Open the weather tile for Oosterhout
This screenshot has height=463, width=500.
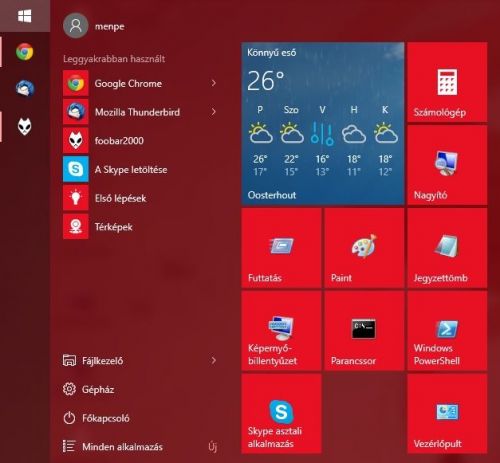pyautogui.click(x=323, y=123)
